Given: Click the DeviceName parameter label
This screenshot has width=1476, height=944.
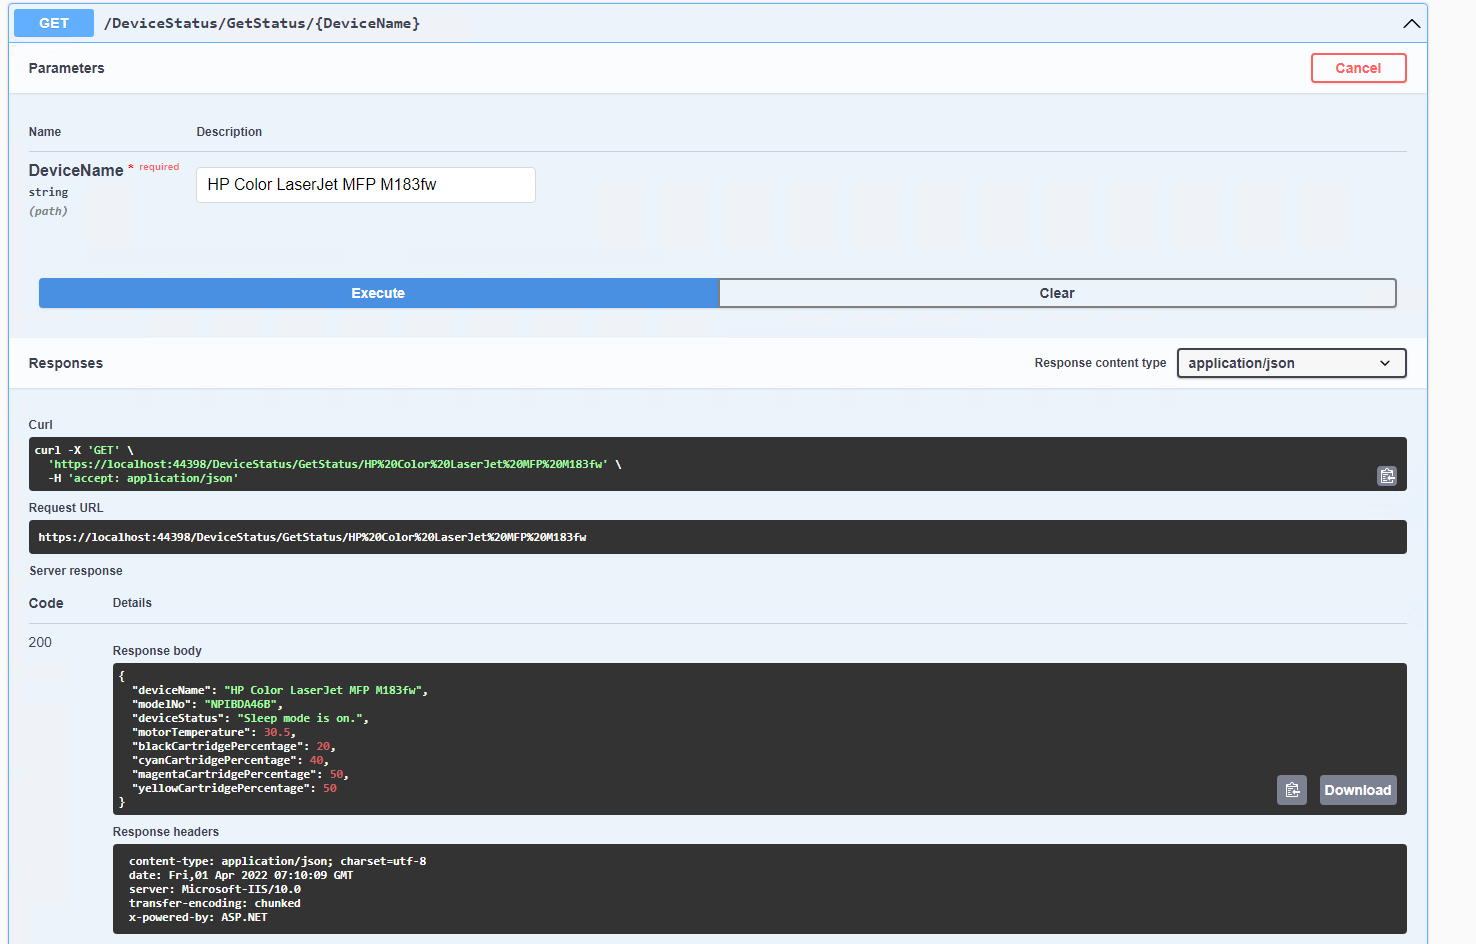Looking at the screenshot, I should [x=76, y=170].
